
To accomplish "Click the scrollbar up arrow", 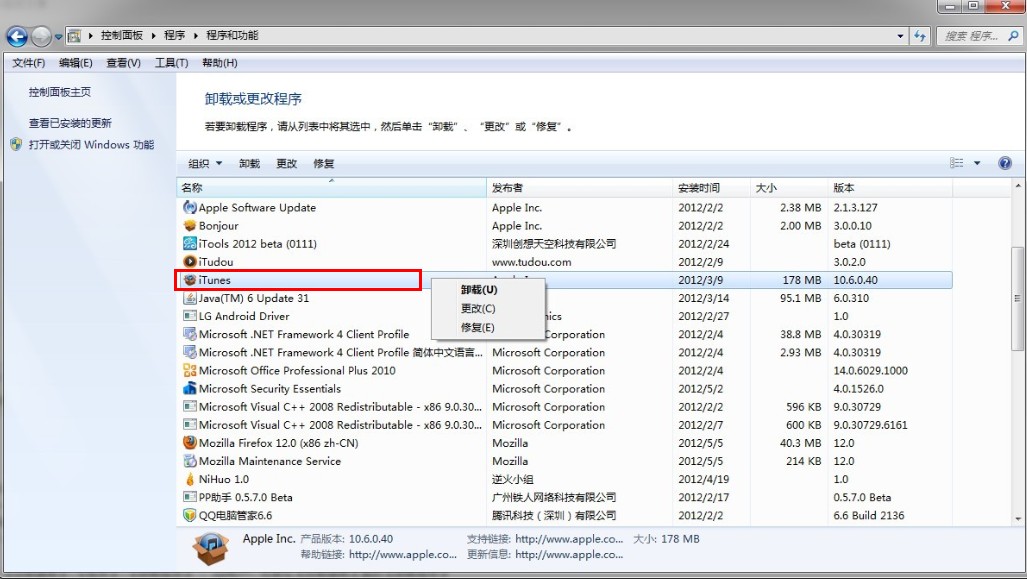I will pyautogui.click(x=1018, y=187).
